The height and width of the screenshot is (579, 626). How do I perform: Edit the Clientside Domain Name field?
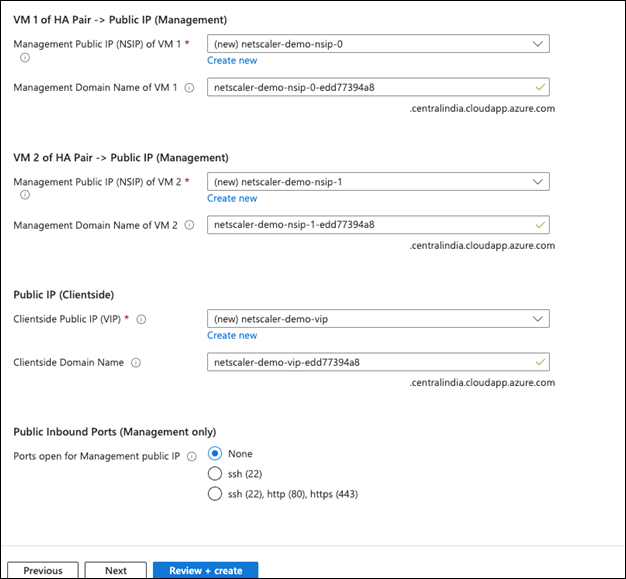(378, 362)
